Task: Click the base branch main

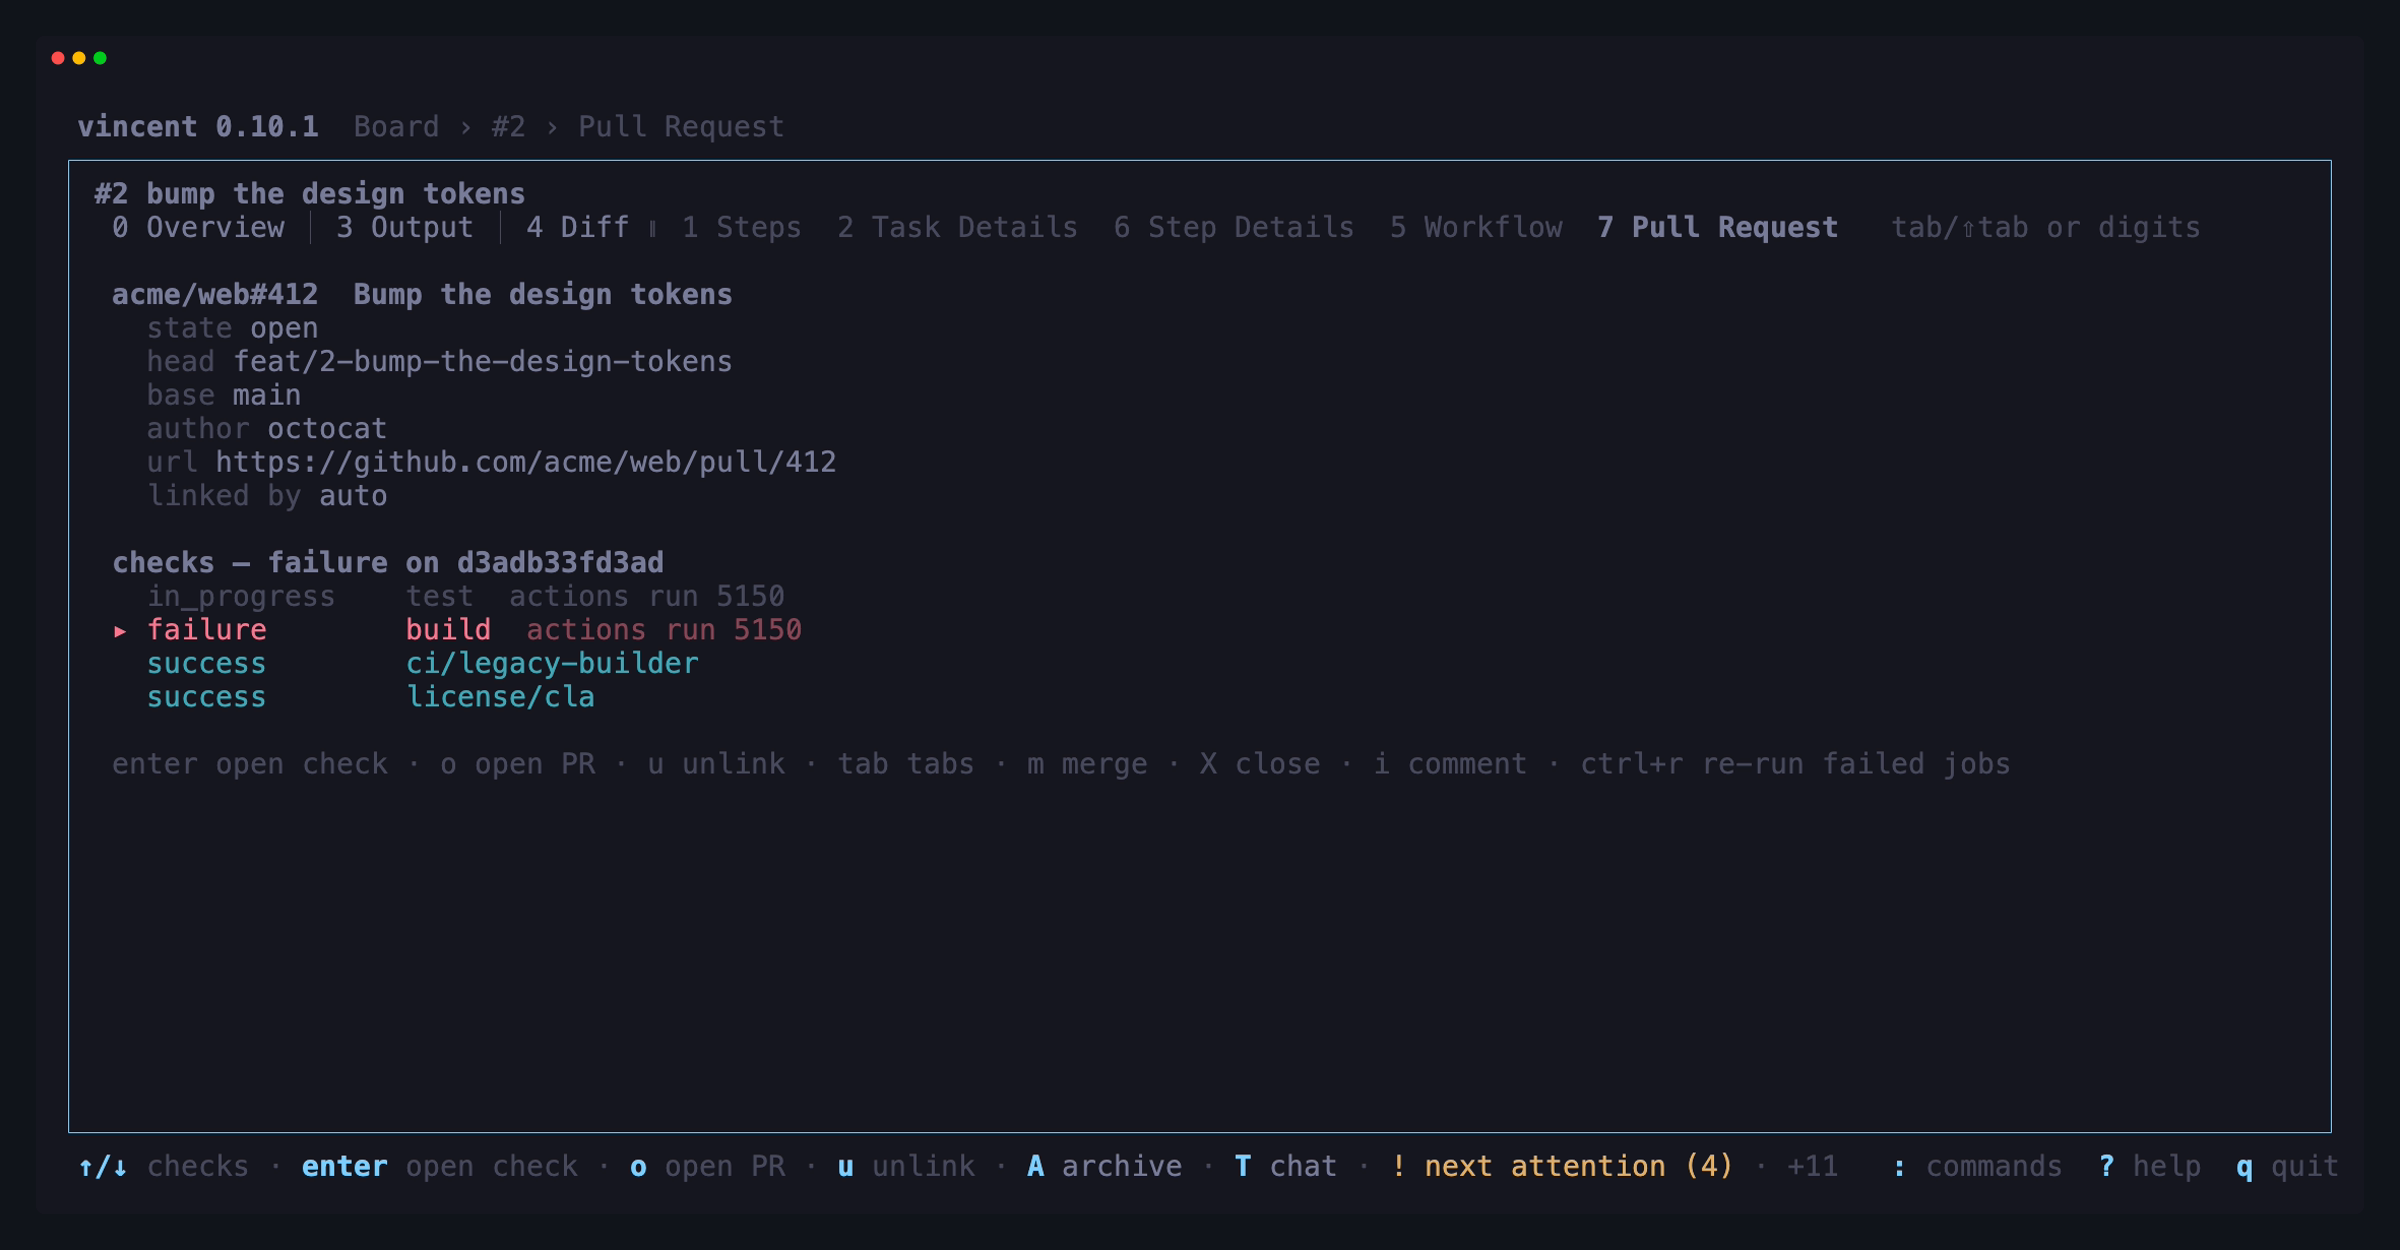Action: tap(266, 395)
